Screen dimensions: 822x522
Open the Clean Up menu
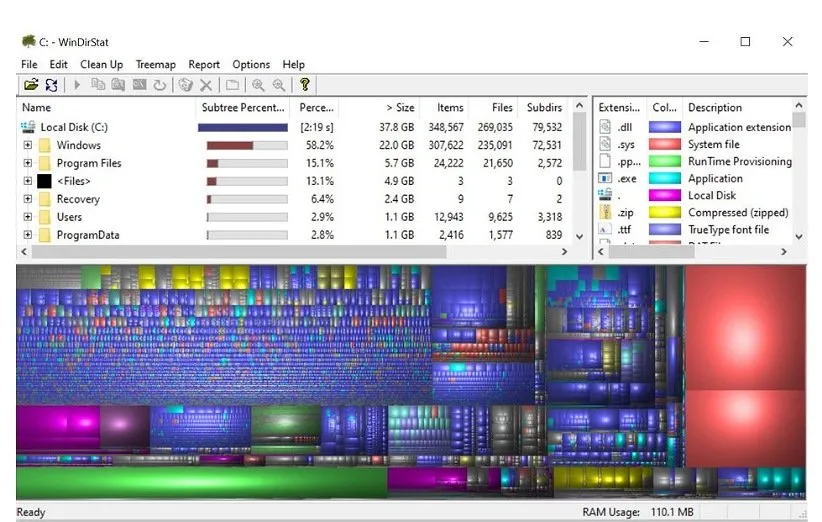(101, 64)
